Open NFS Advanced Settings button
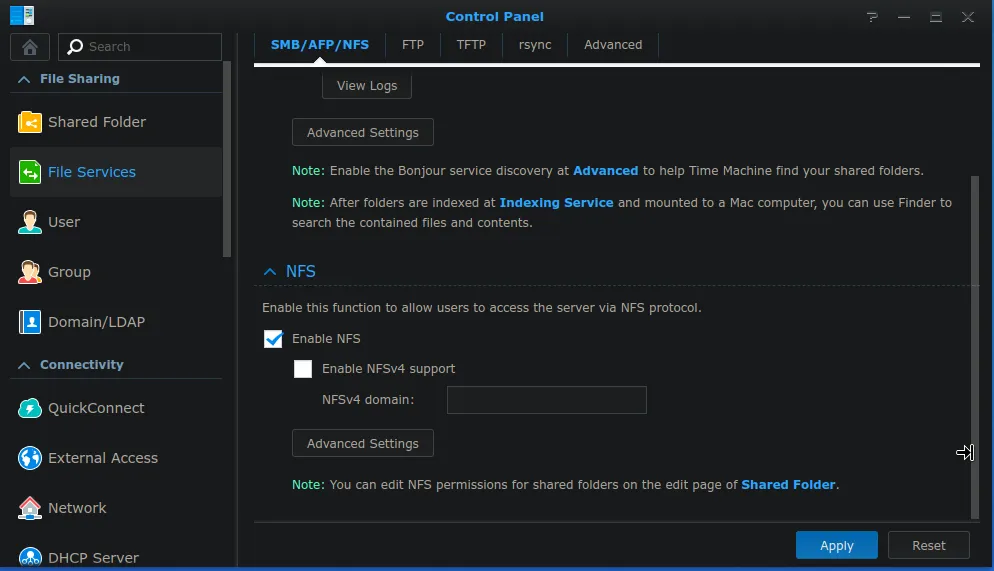994x571 pixels. (x=363, y=444)
